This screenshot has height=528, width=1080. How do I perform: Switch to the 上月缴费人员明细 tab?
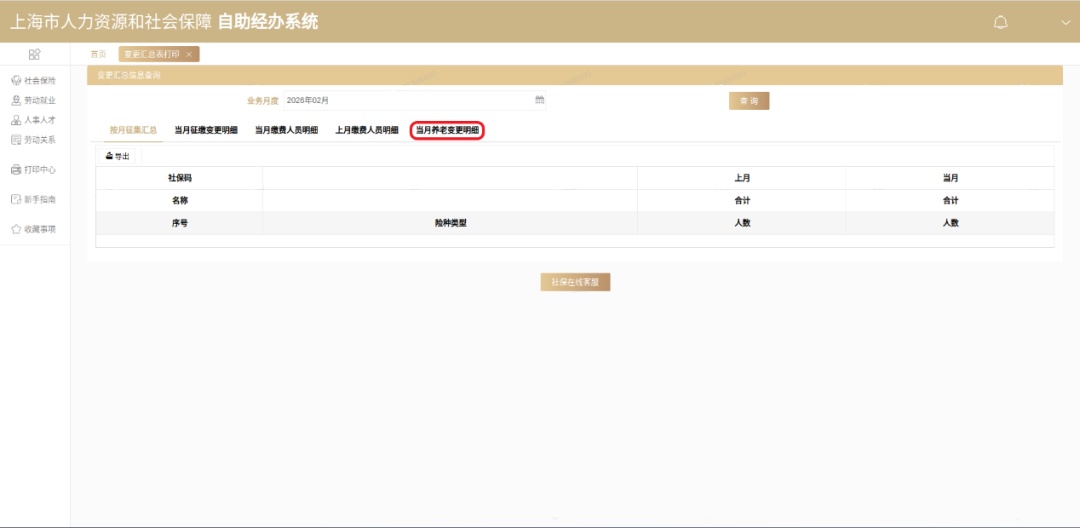pos(367,130)
